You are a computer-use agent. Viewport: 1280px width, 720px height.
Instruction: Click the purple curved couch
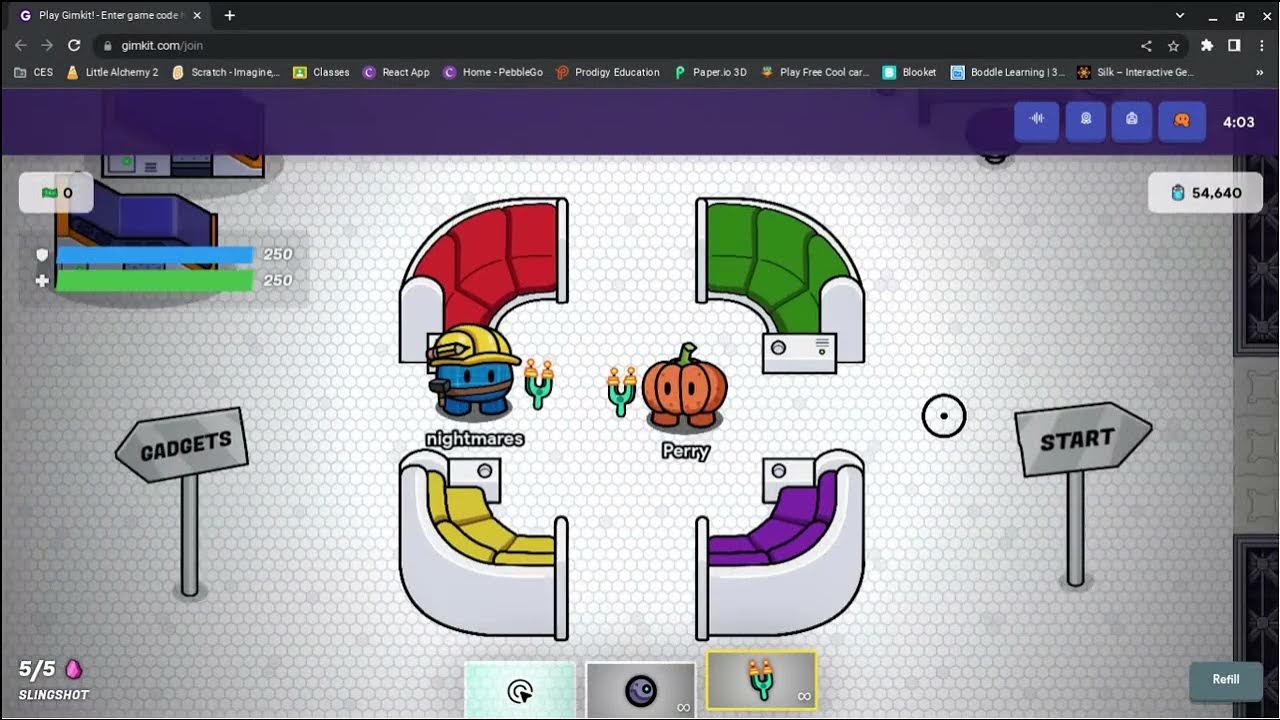tap(781, 545)
